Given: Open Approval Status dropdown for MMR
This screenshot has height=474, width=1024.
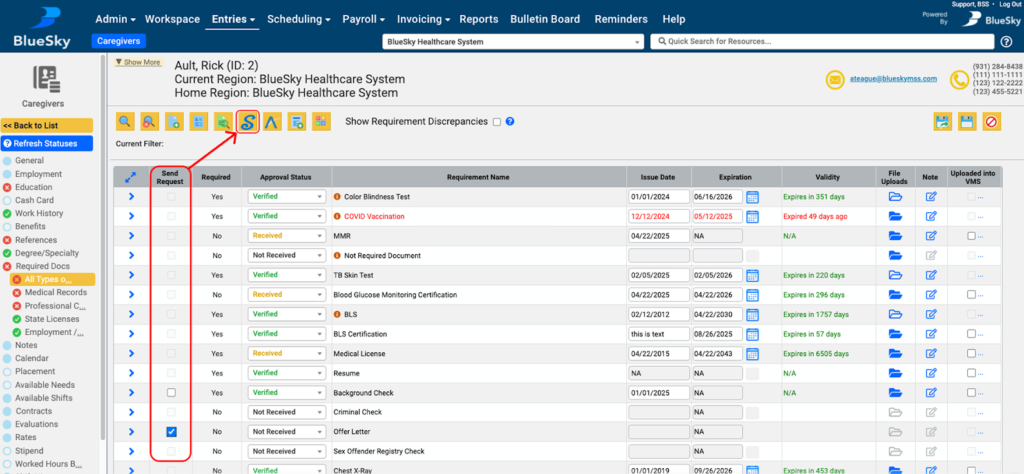Looking at the screenshot, I should point(287,236).
